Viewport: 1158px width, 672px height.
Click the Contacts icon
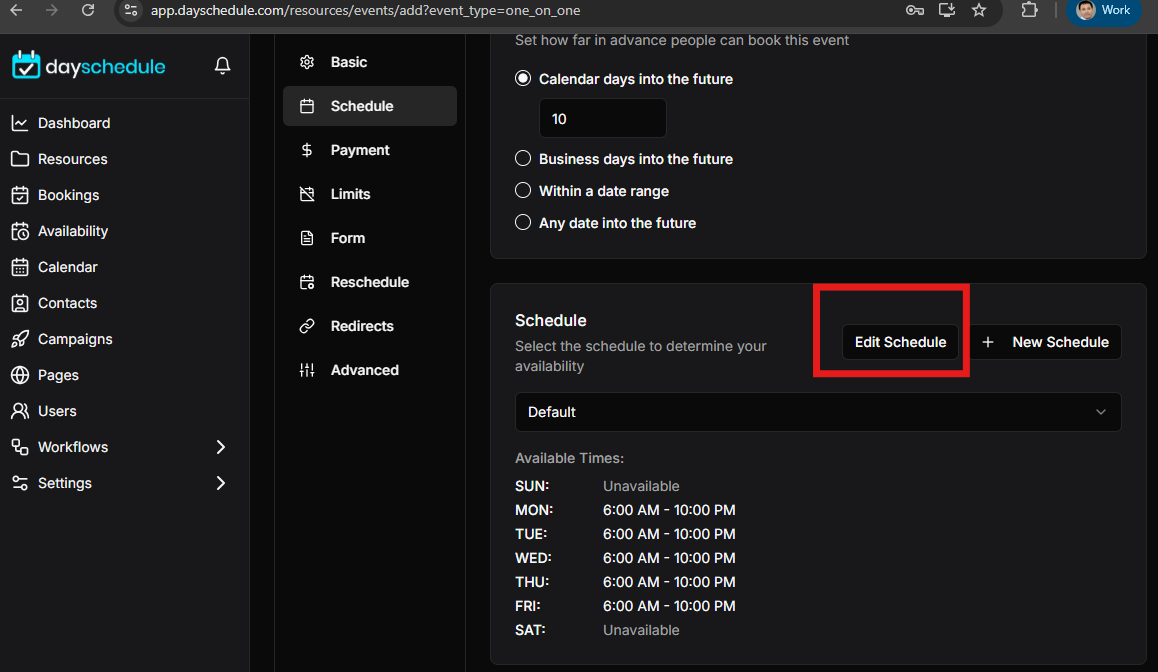20,304
